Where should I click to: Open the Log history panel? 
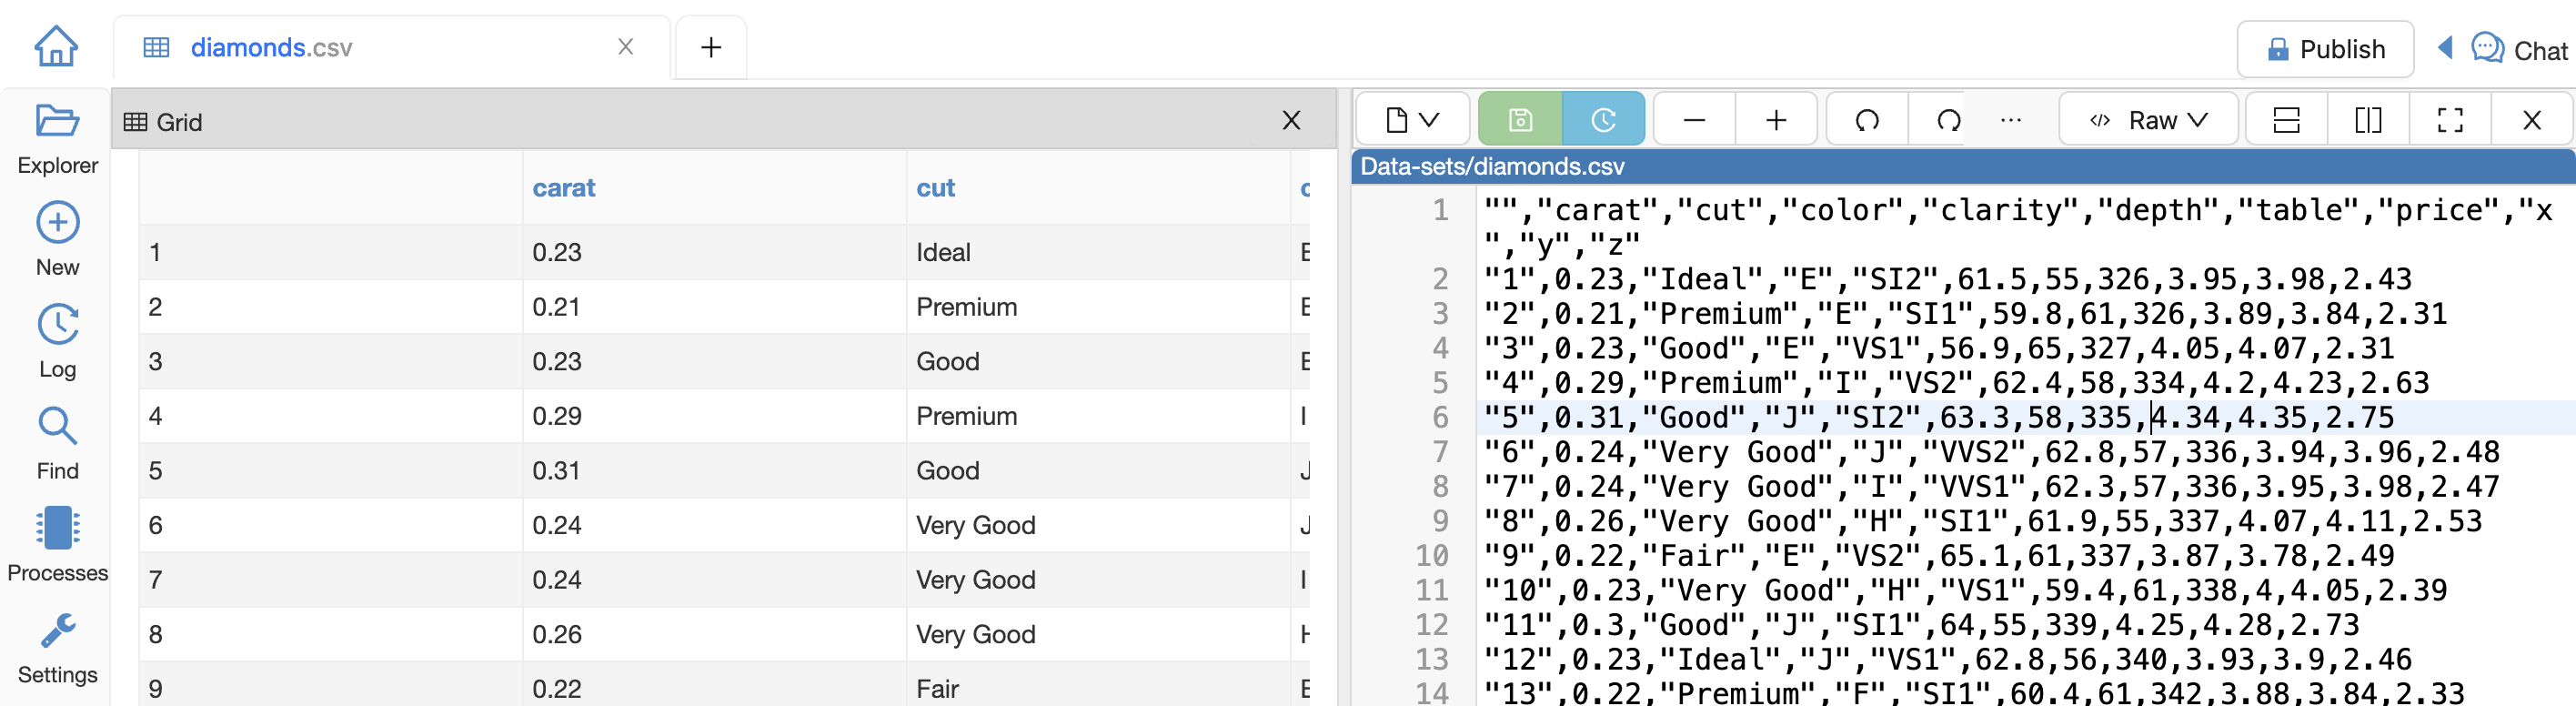pos(57,341)
